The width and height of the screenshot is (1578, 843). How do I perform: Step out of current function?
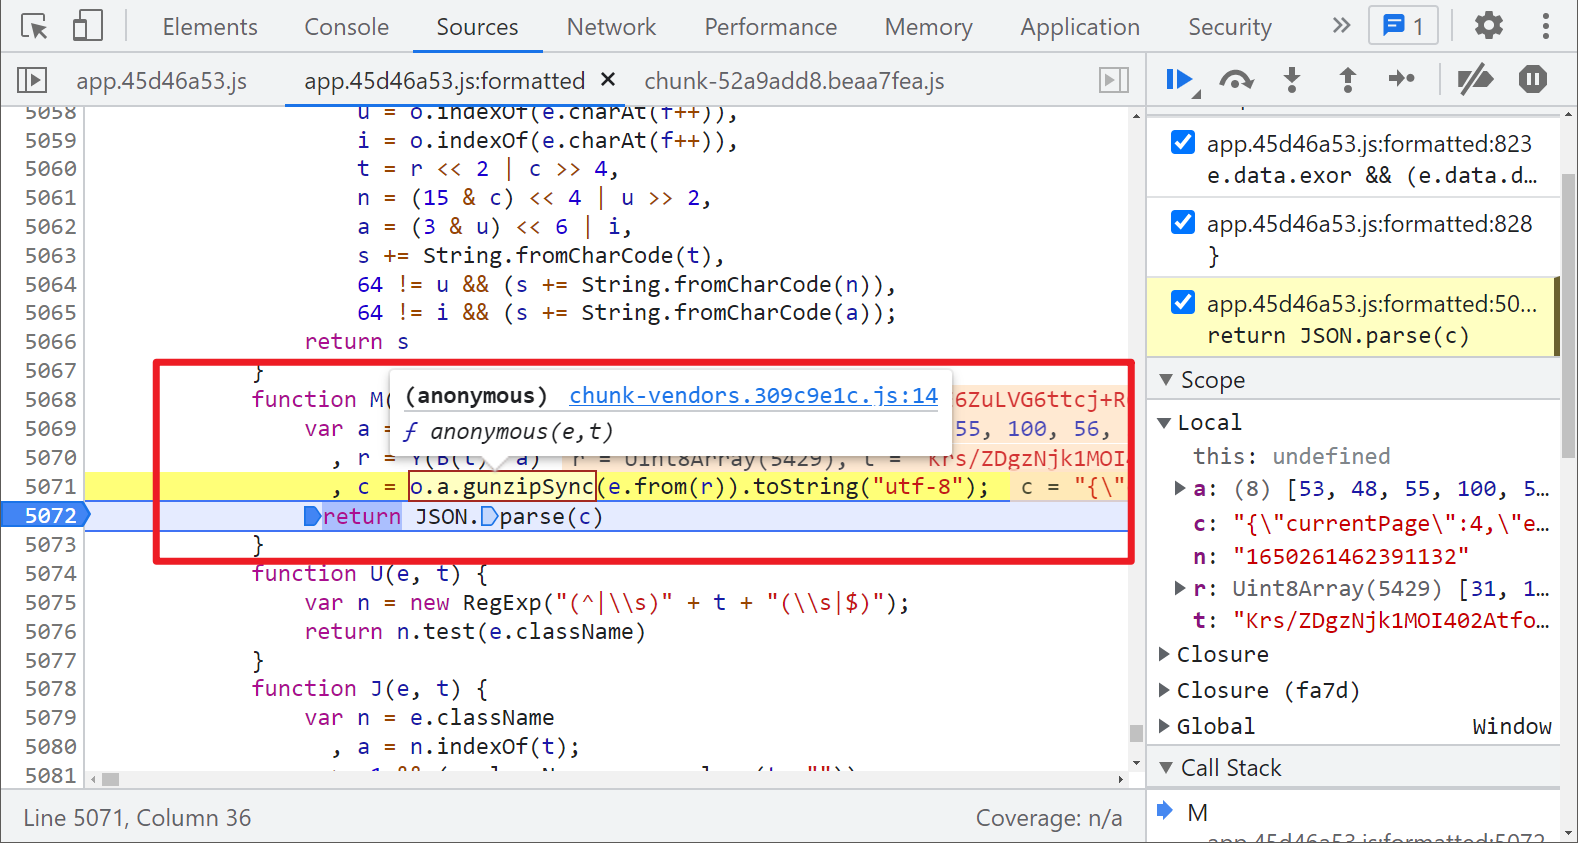click(1347, 80)
